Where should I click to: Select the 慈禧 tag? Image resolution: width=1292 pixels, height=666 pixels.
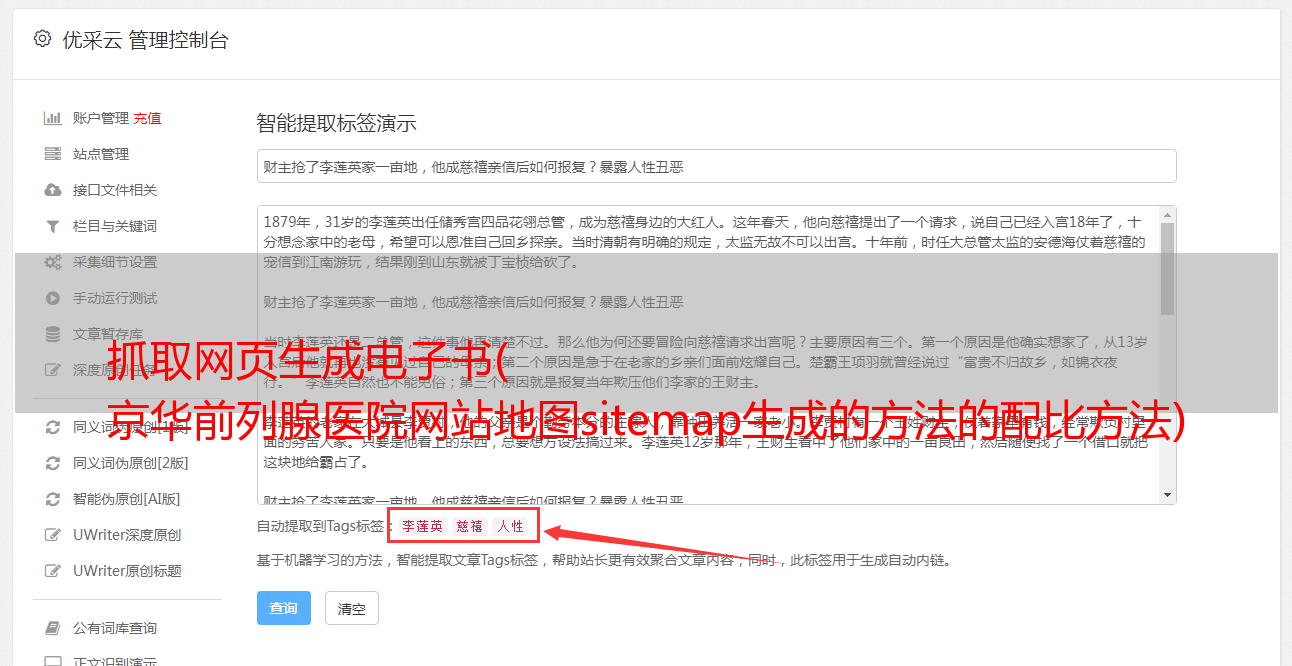pyautogui.click(x=470, y=526)
